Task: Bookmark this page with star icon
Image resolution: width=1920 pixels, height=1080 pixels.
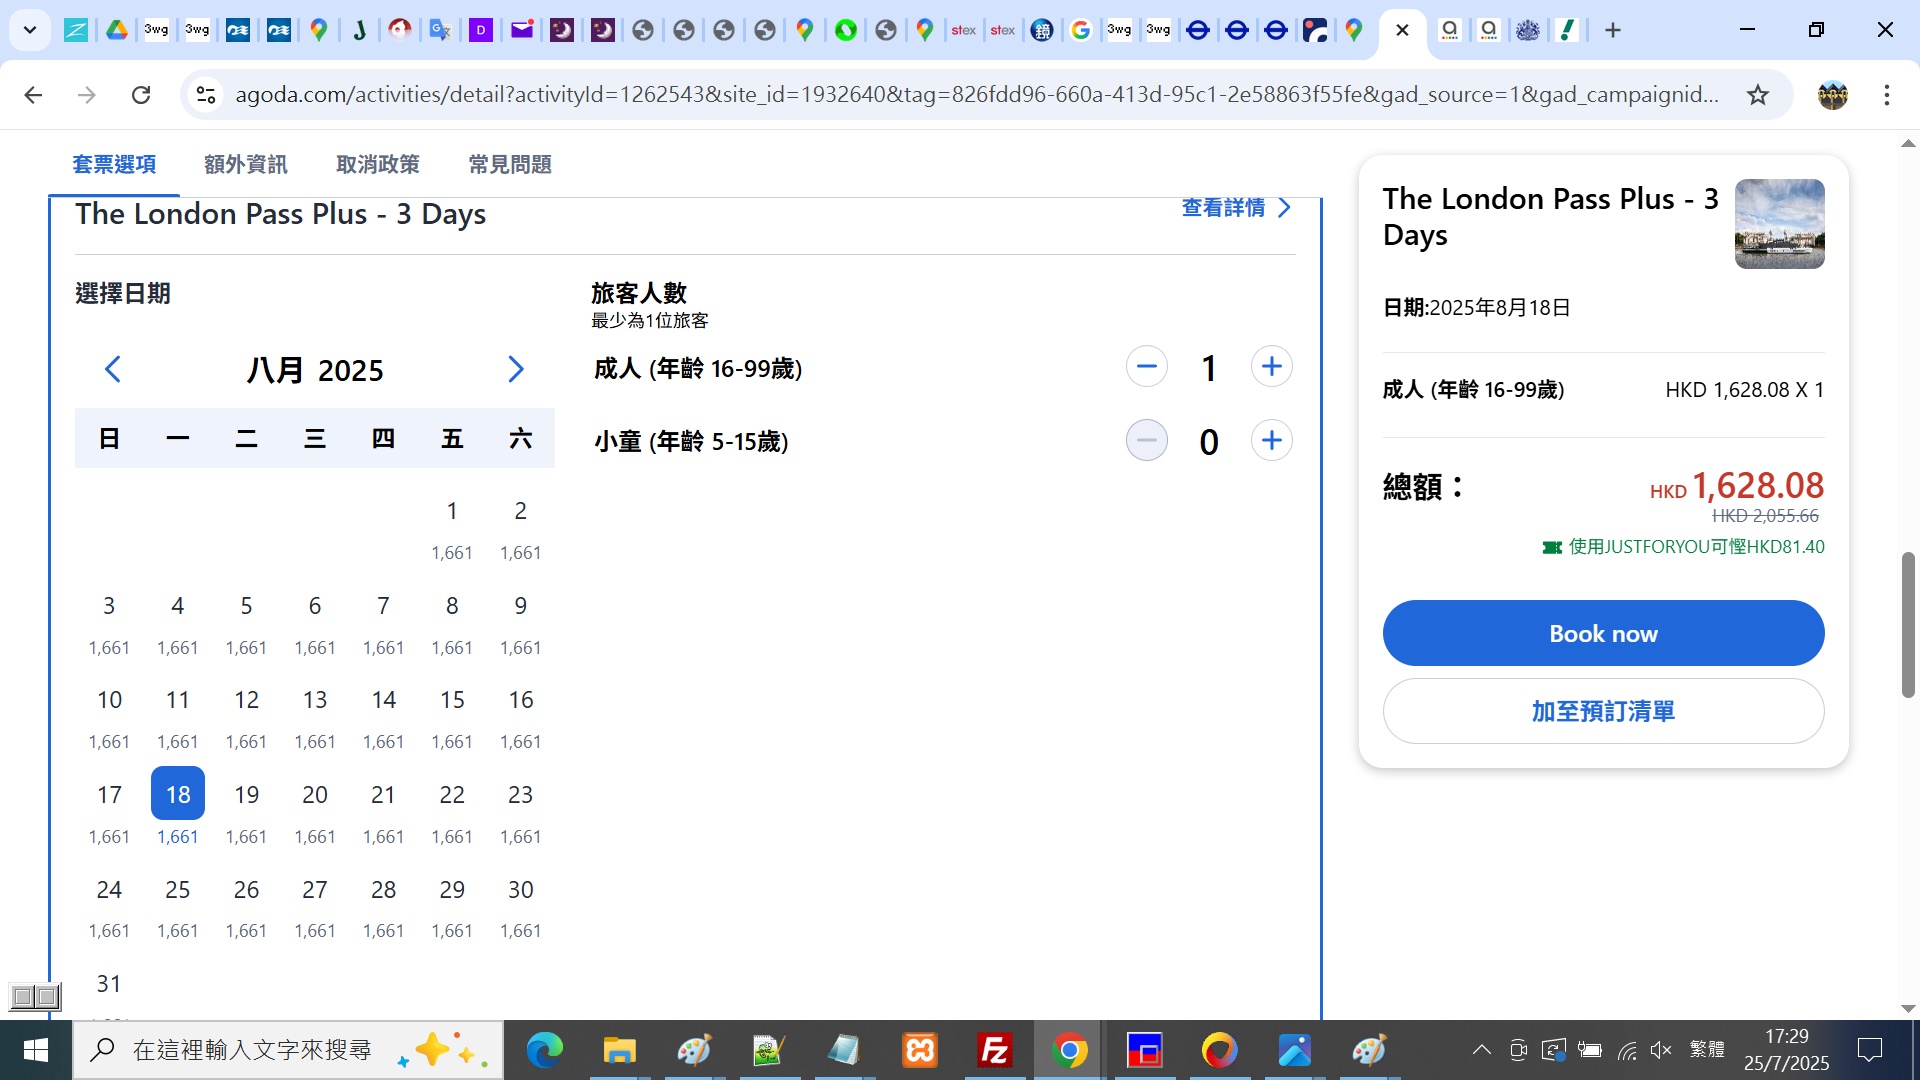Action: tap(1757, 95)
